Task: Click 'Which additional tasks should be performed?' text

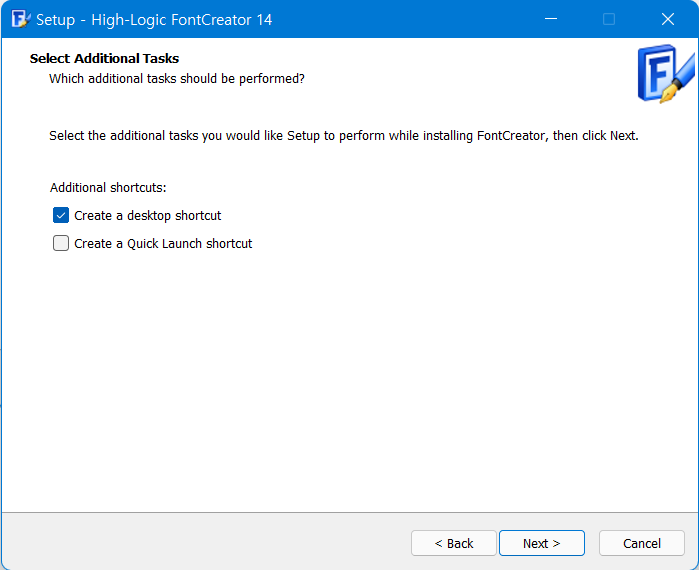Action: [177, 79]
